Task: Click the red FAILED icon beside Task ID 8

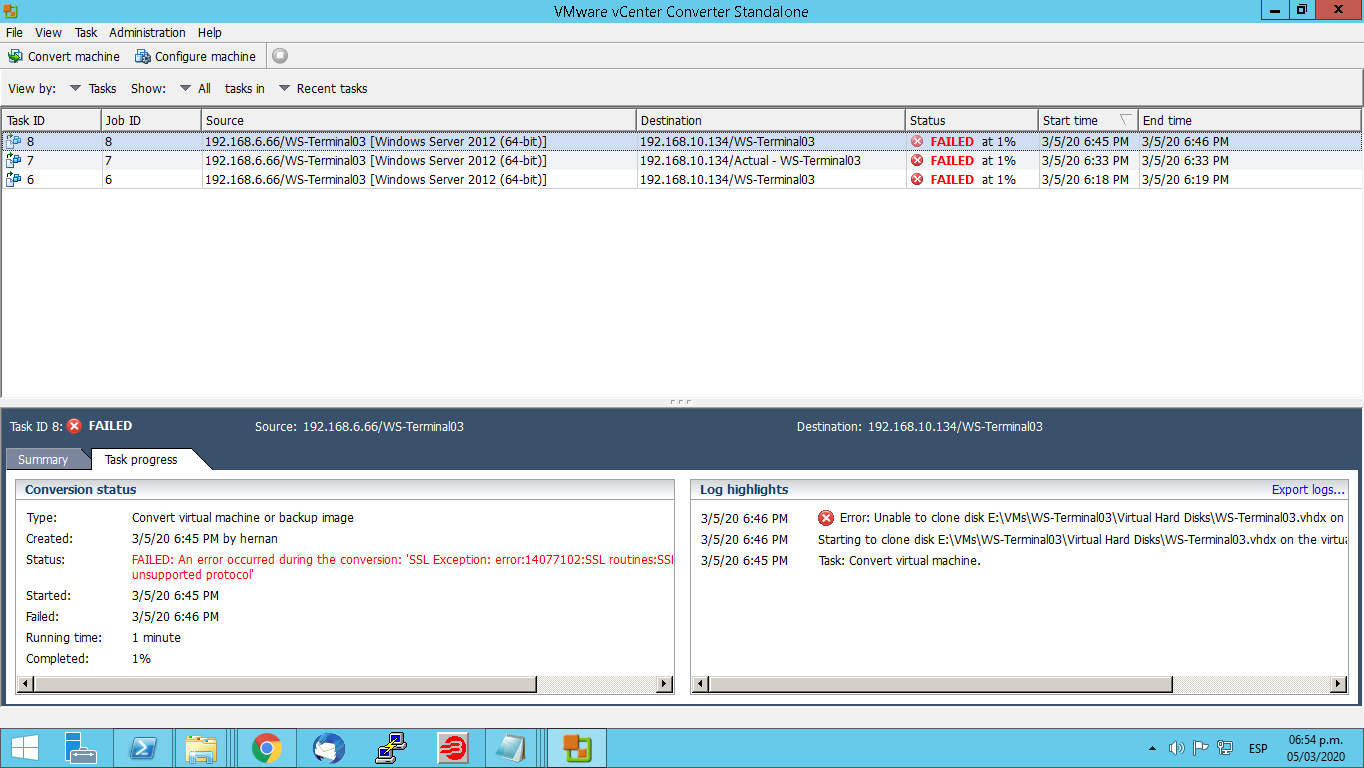Action: (x=74, y=426)
